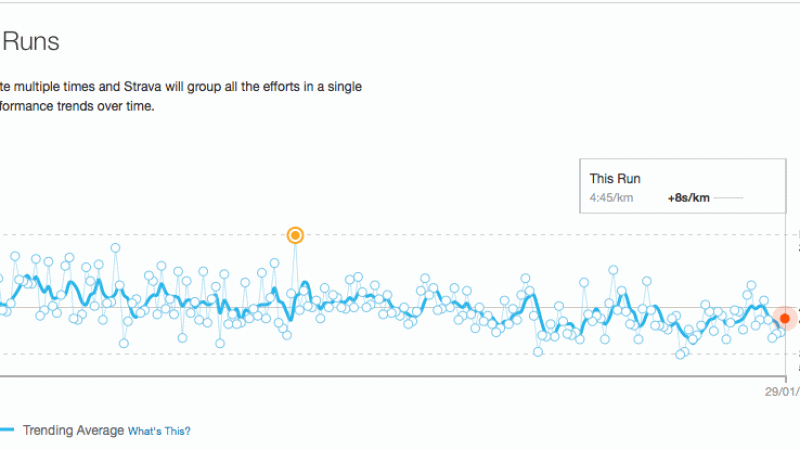
Task: Select the tall peak circle nearest below the tooltip
Action: [613, 270]
